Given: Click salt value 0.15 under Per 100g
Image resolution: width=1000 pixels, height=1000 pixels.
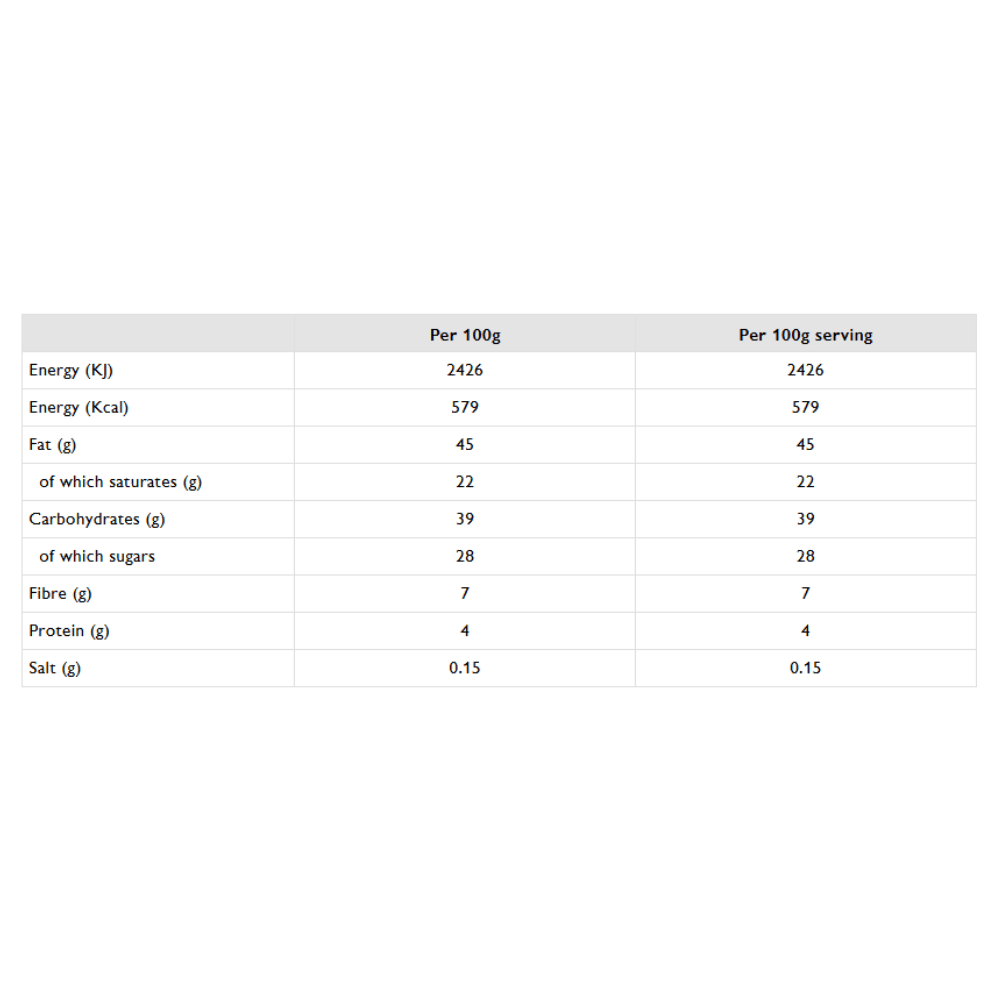Looking at the screenshot, I should tap(465, 668).
